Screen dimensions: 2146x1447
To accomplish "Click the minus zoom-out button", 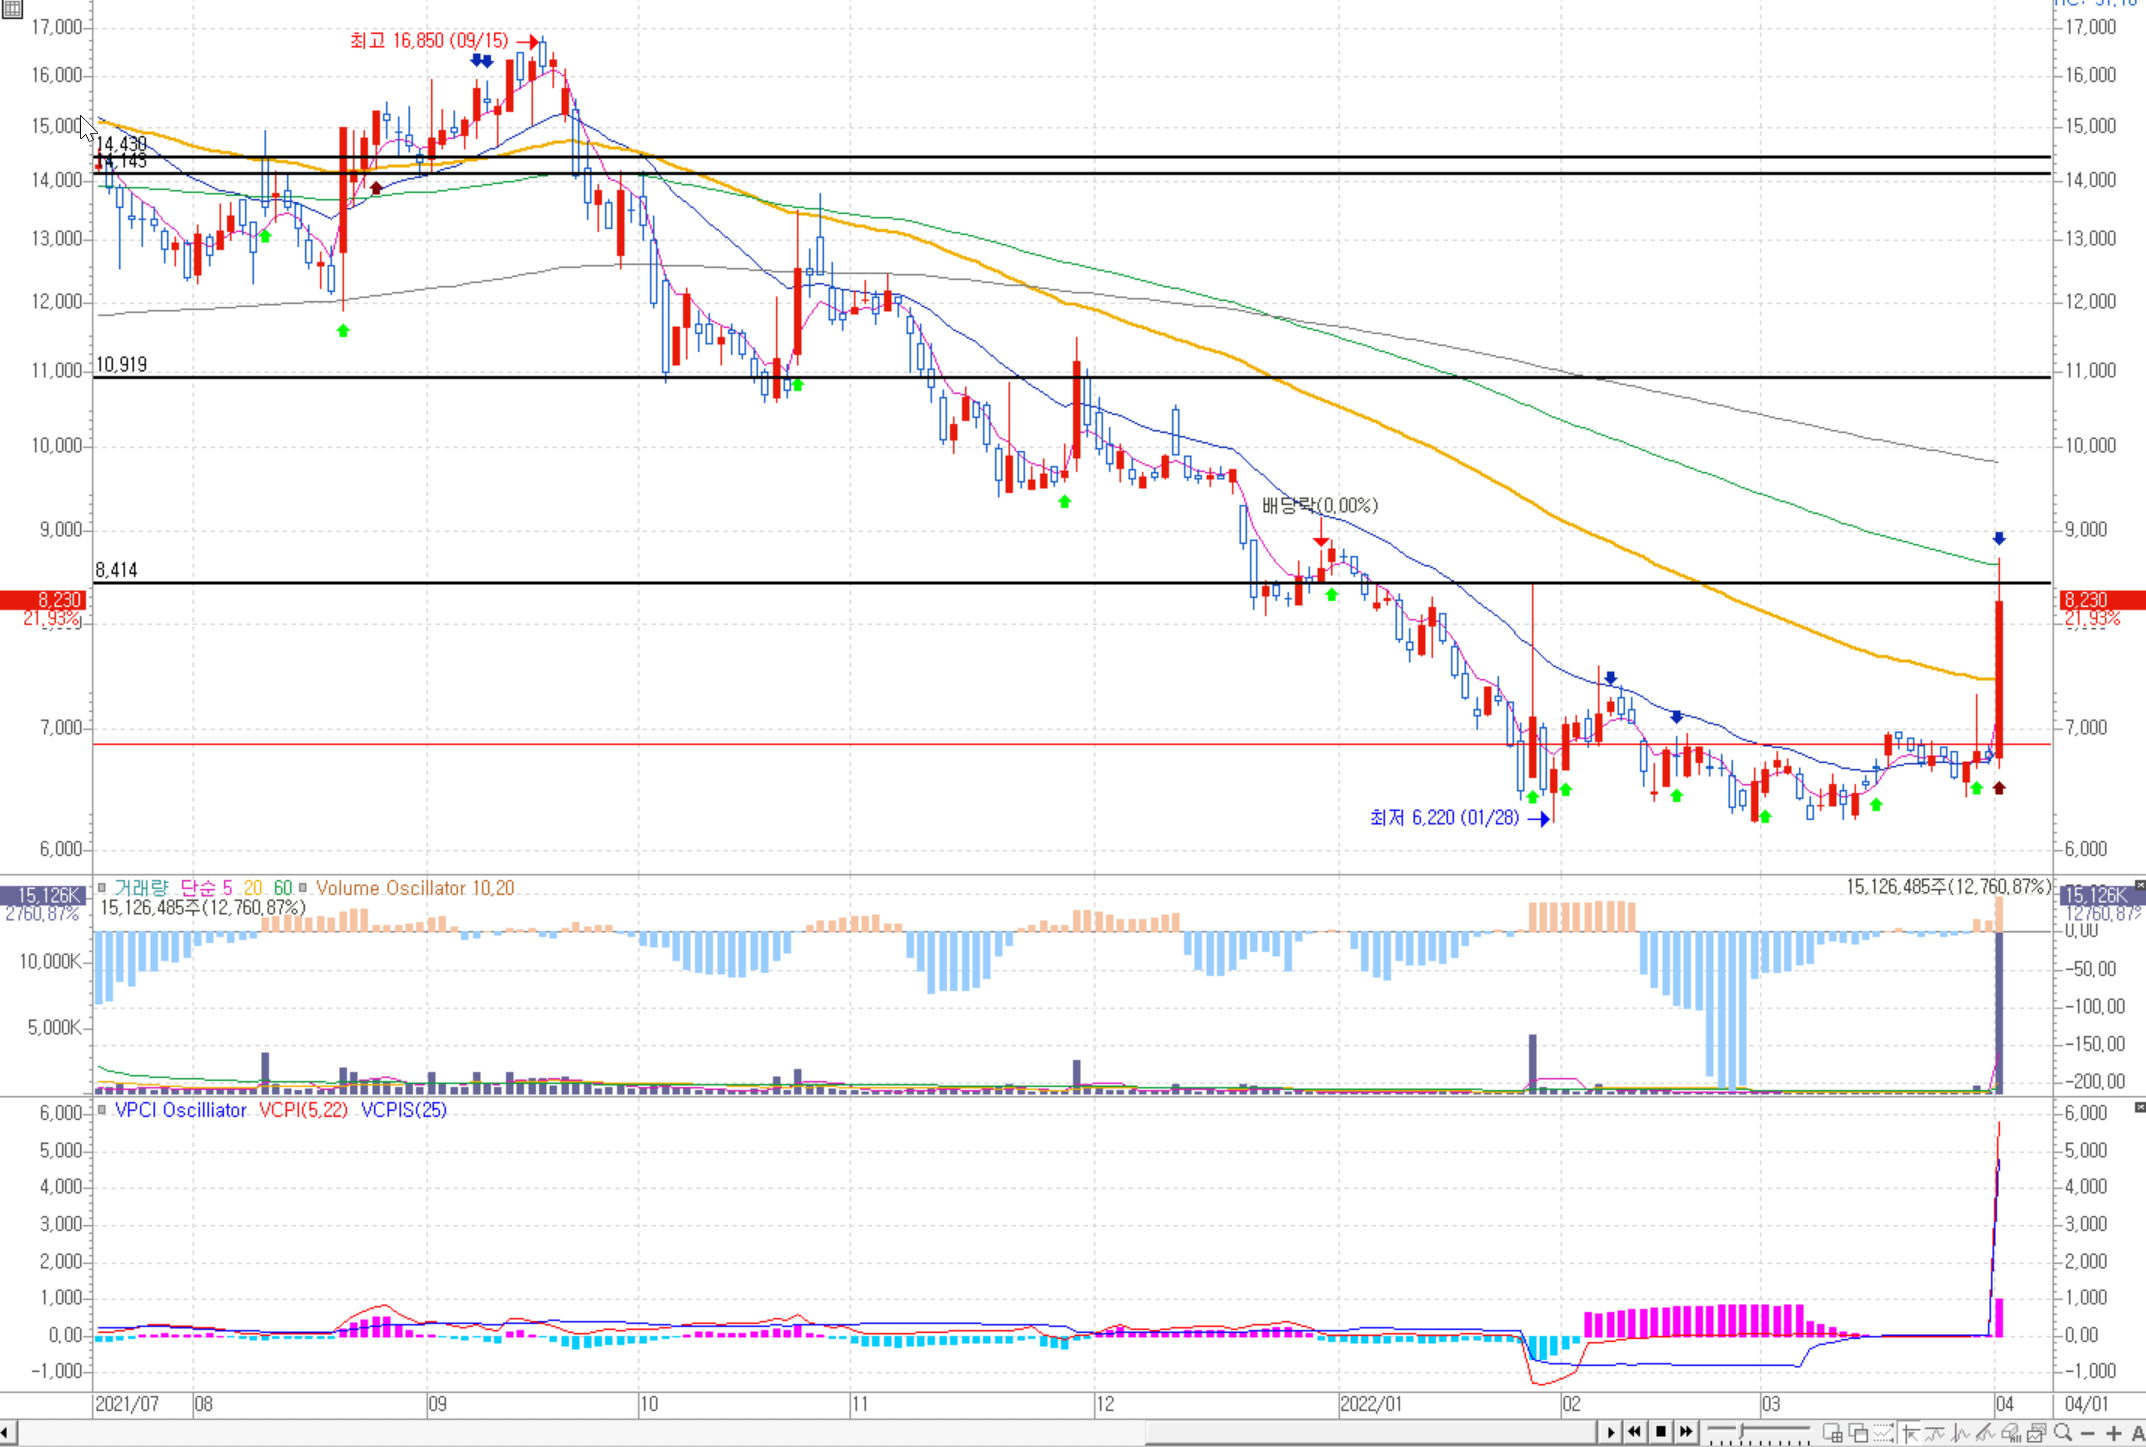I will click(2088, 1433).
